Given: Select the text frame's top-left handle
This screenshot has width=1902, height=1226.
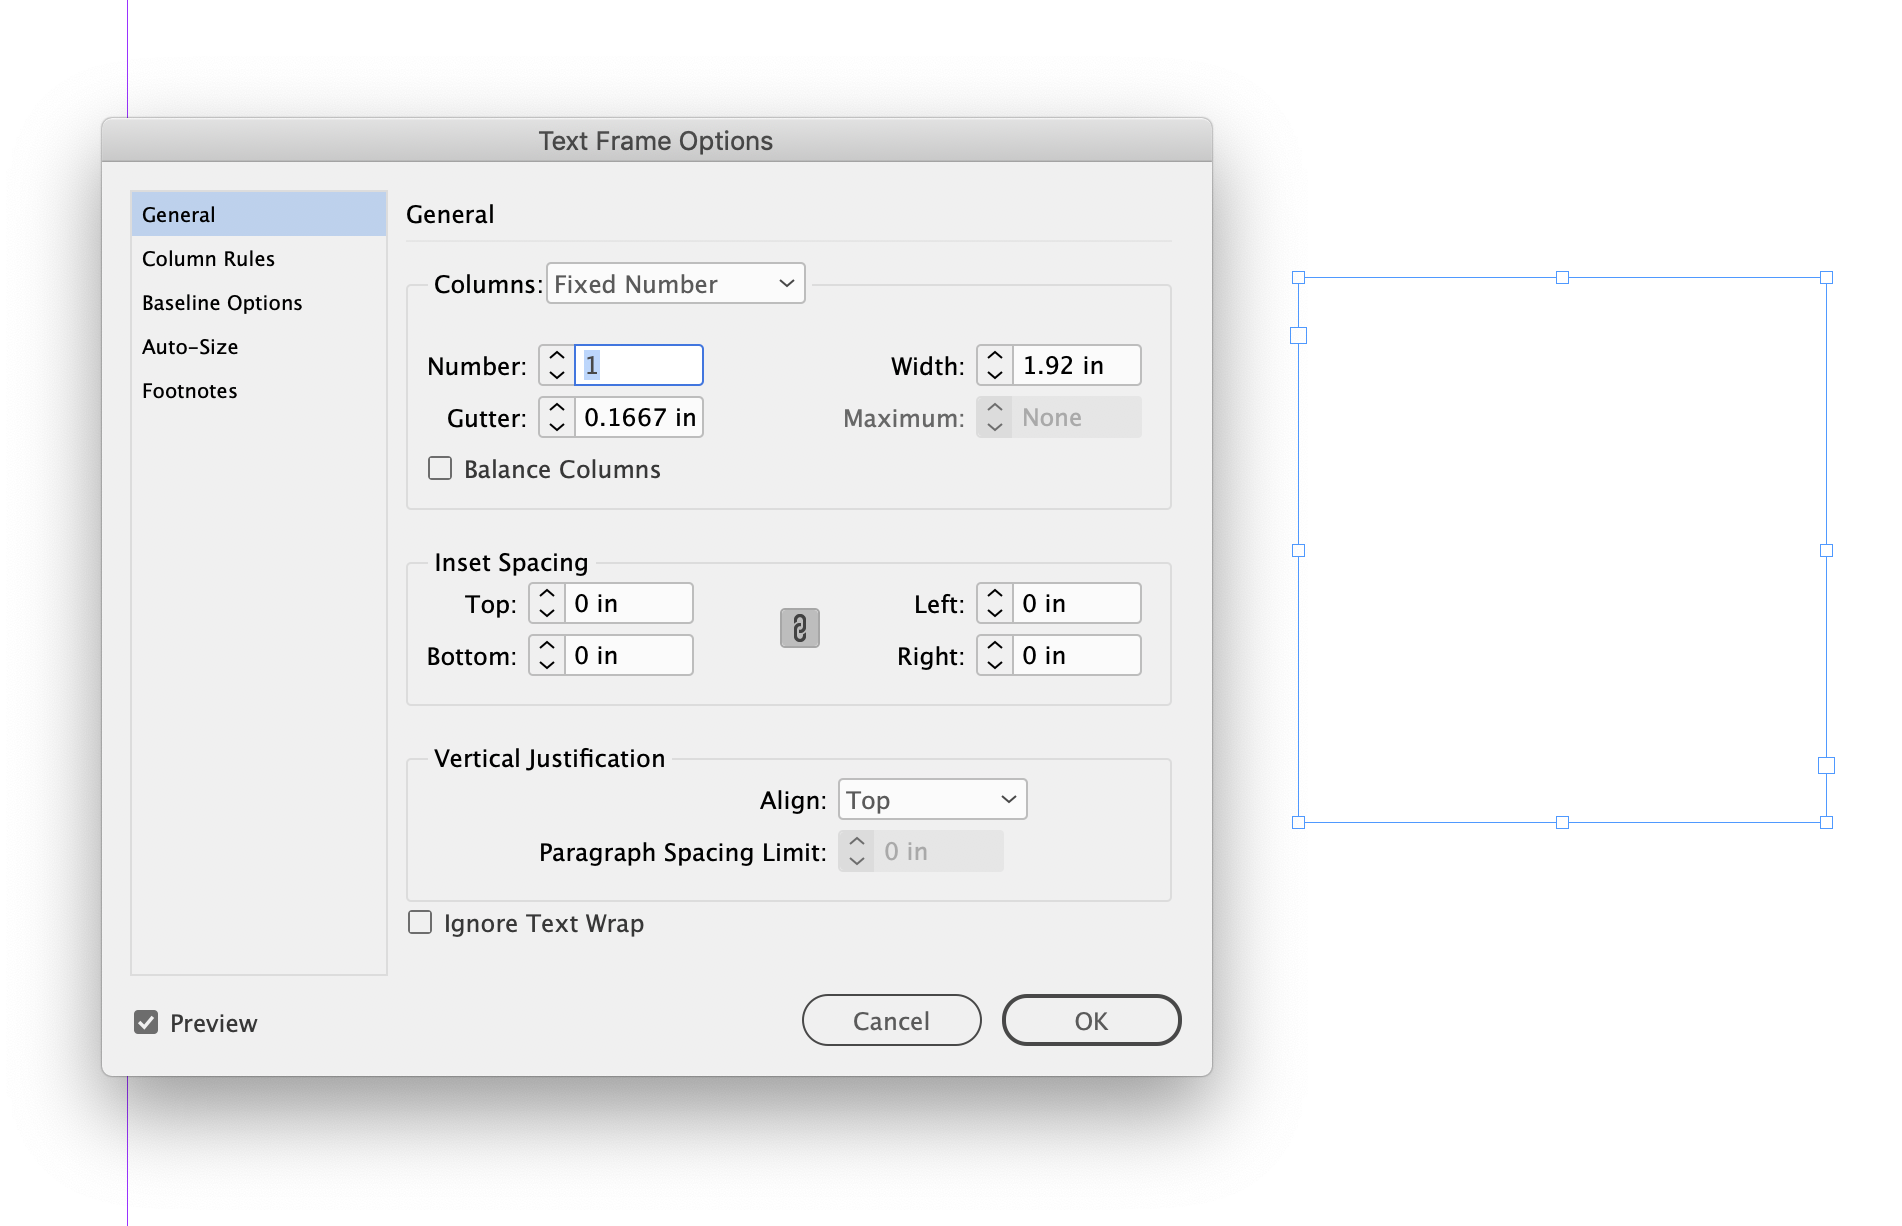Looking at the screenshot, I should pos(1298,277).
